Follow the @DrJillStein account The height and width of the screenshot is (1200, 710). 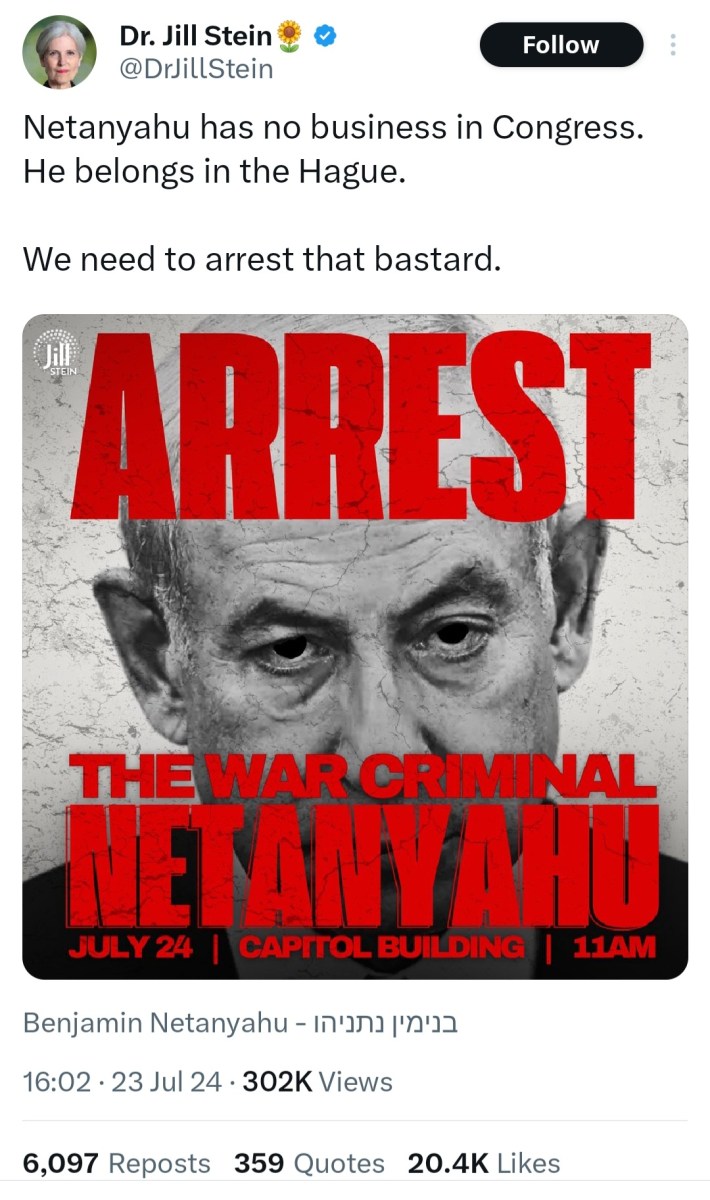click(561, 45)
